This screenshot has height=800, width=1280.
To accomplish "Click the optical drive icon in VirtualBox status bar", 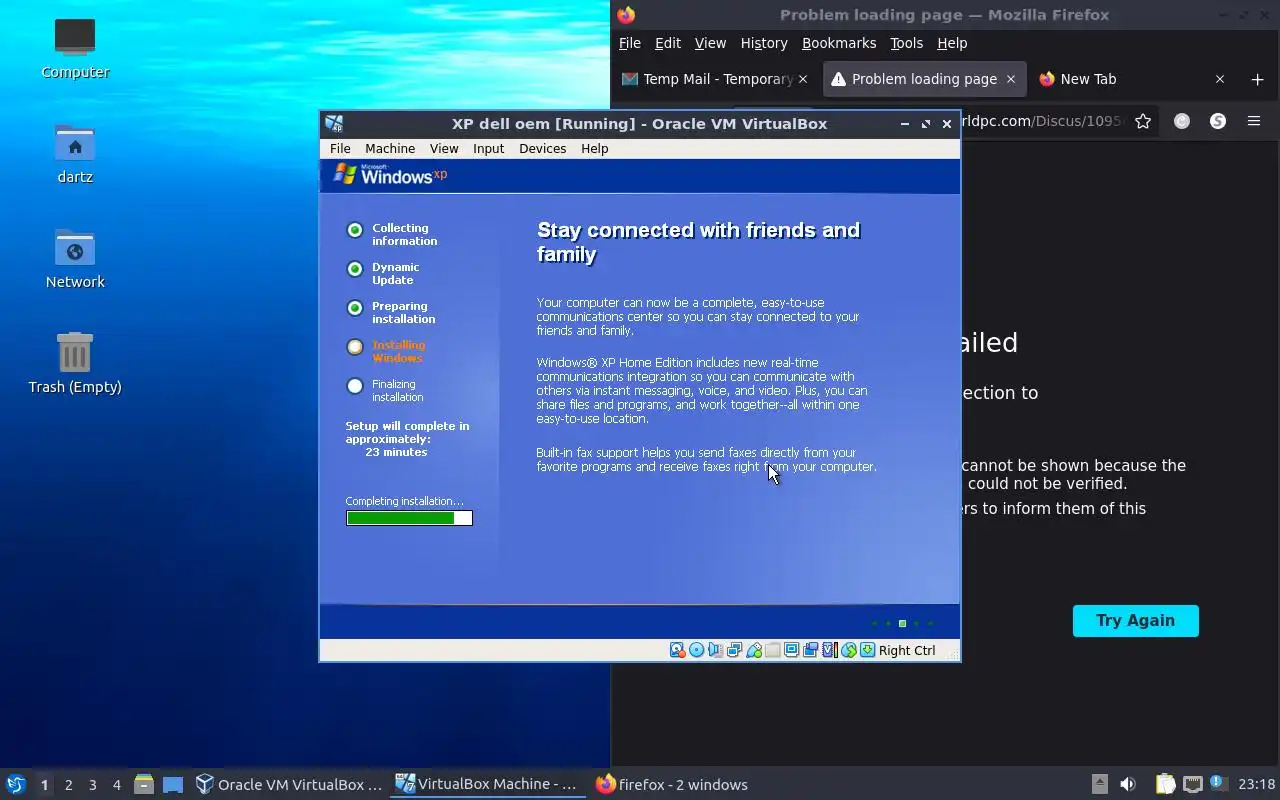I will pos(697,650).
